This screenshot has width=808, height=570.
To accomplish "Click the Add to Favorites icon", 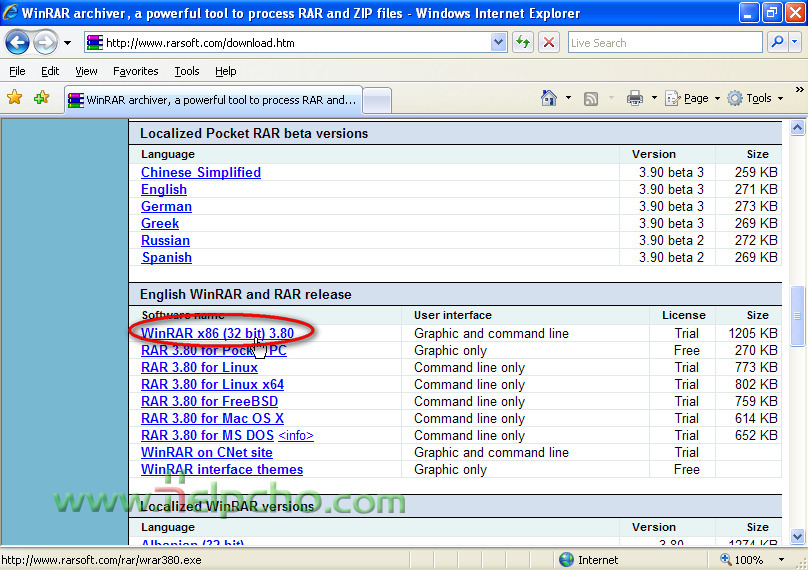I will click(41, 97).
